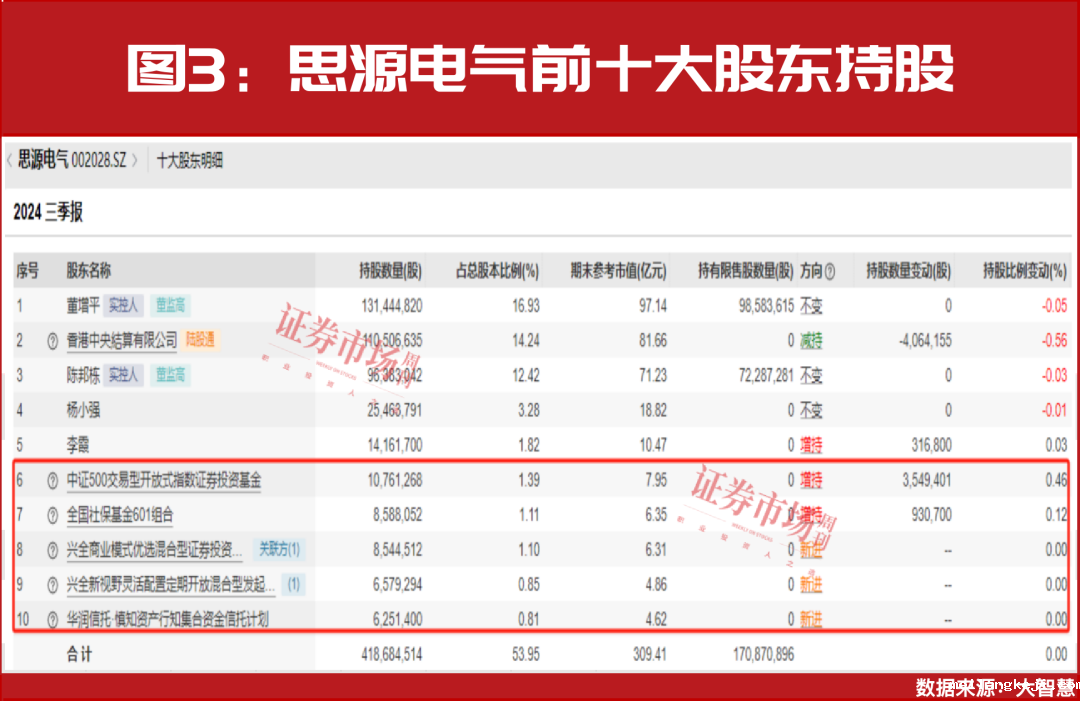The image size is (1080, 701).
Task: Click 关联方(1) tag on row 8
Action: [x=279, y=549]
